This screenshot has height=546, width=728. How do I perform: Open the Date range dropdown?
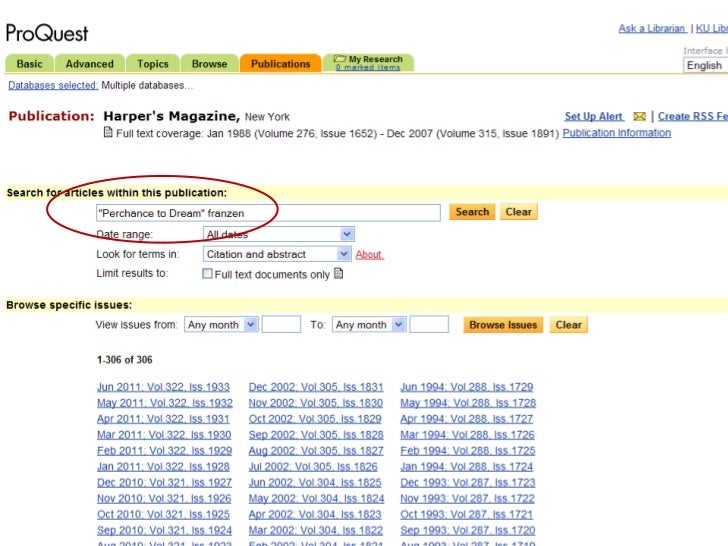click(279, 234)
